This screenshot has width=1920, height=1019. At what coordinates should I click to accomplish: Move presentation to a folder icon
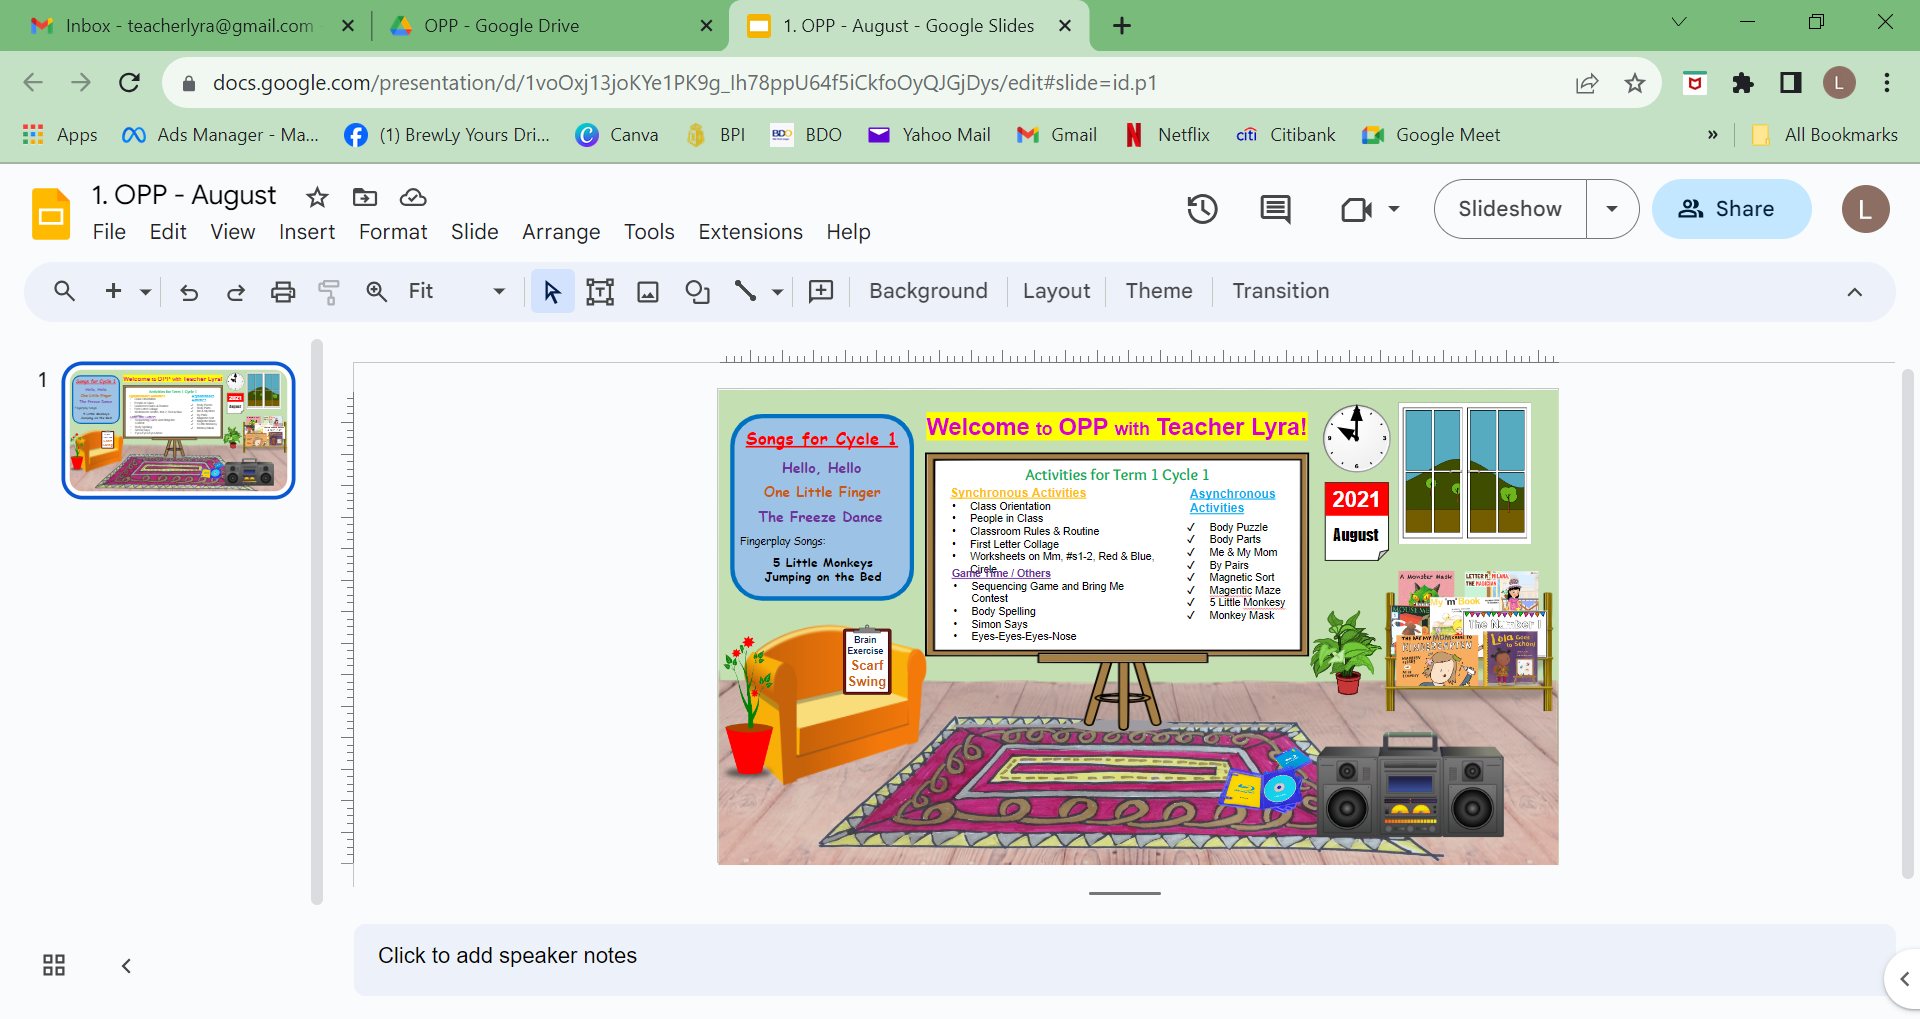point(365,197)
